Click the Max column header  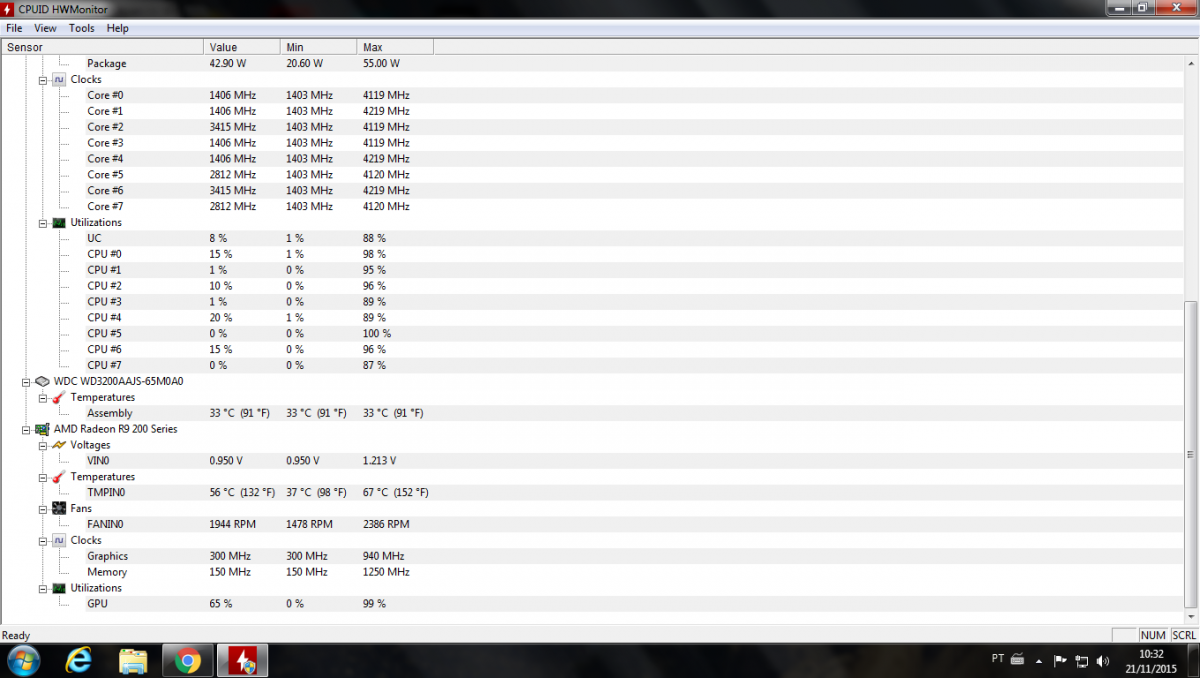point(395,47)
